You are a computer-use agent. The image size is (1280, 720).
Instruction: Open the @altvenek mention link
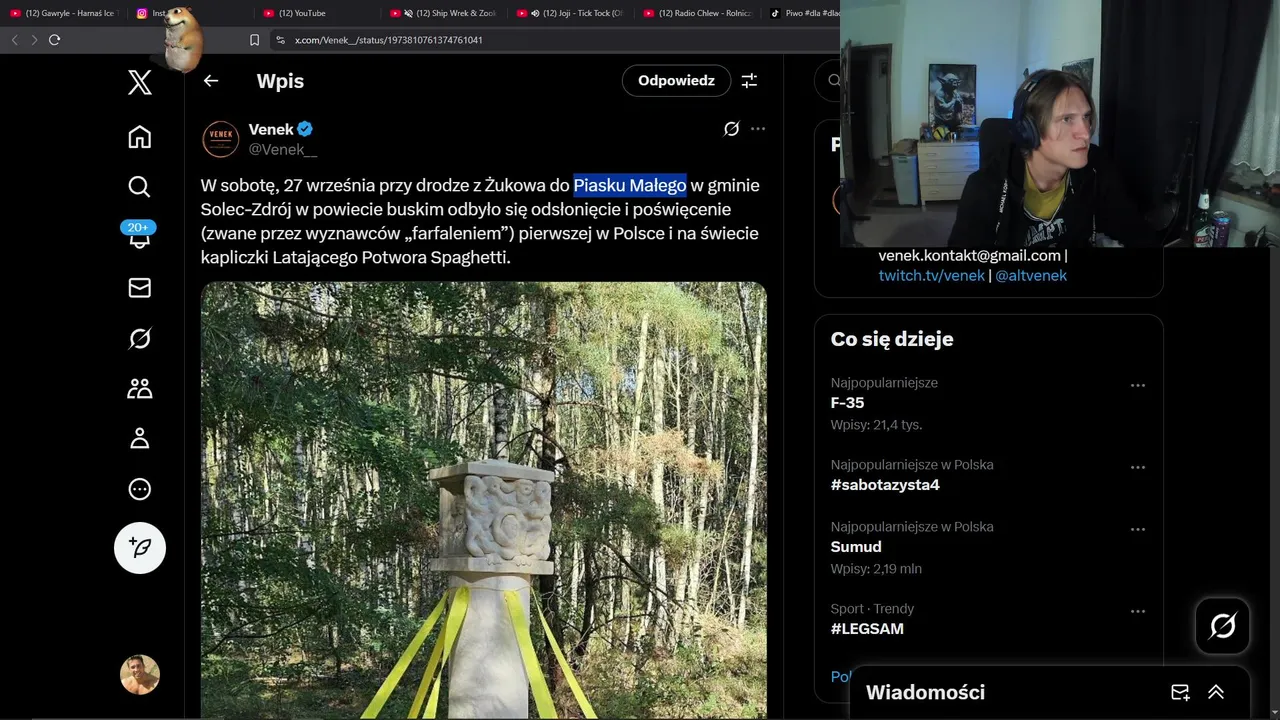(x=1031, y=275)
